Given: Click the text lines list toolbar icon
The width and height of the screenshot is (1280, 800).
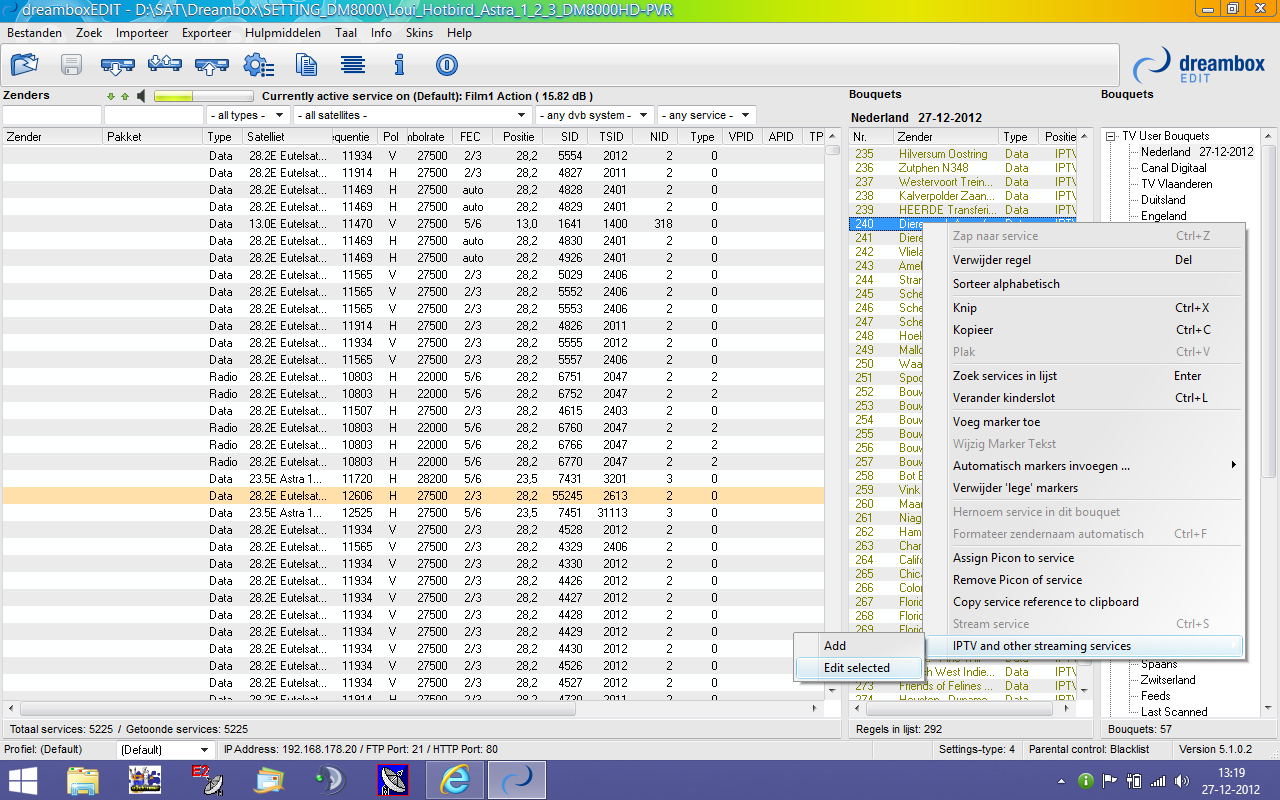Looking at the screenshot, I should [x=352, y=66].
